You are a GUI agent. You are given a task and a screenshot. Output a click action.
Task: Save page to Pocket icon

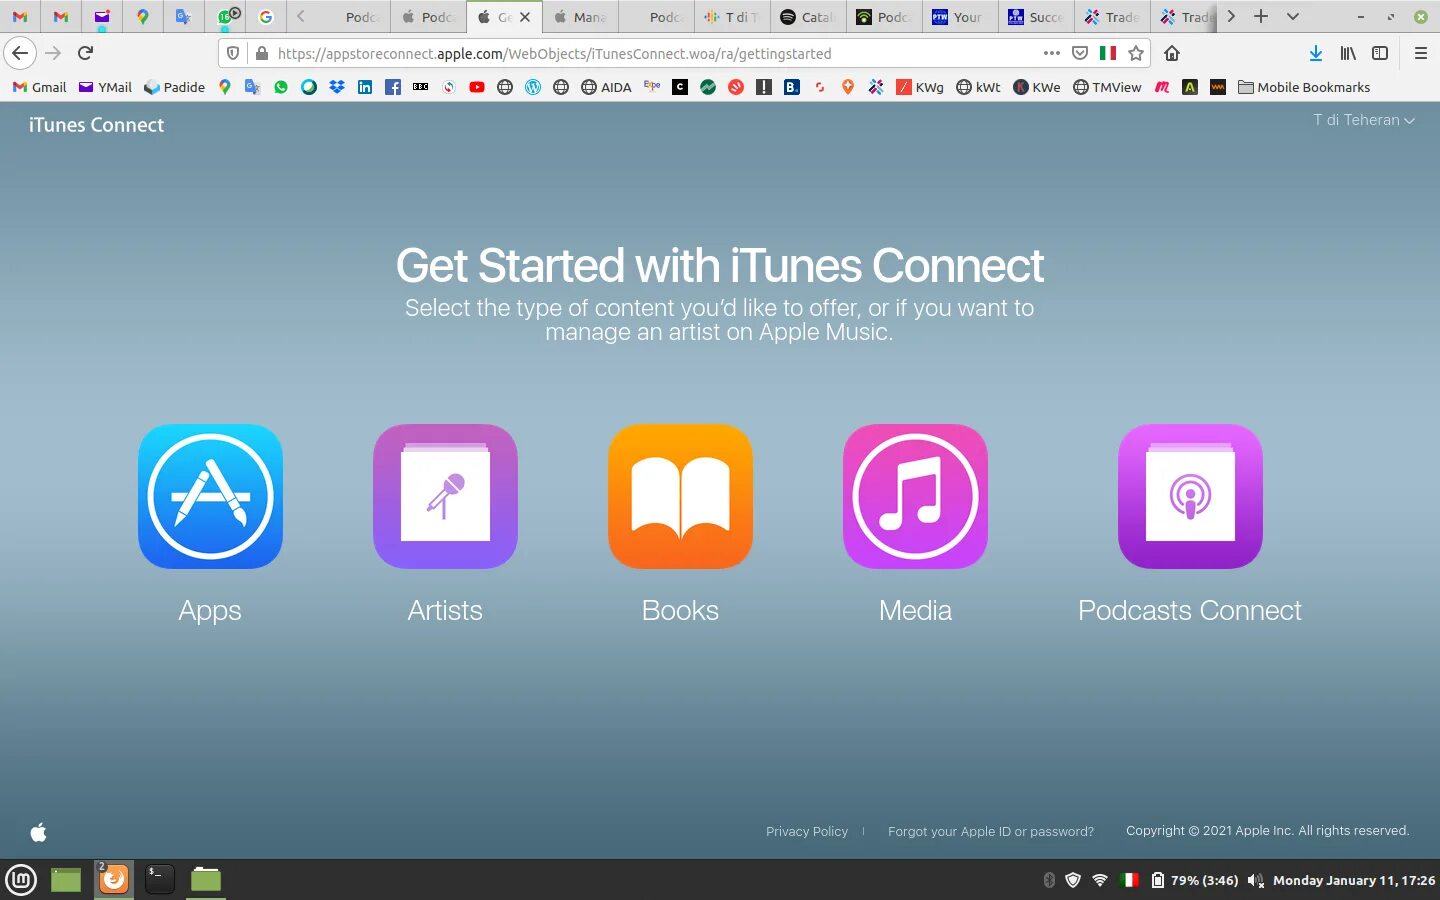pyautogui.click(x=1080, y=53)
